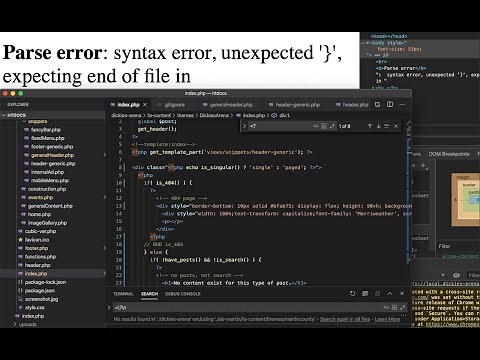Toggle match whole word in find widget

[x=324, y=126]
